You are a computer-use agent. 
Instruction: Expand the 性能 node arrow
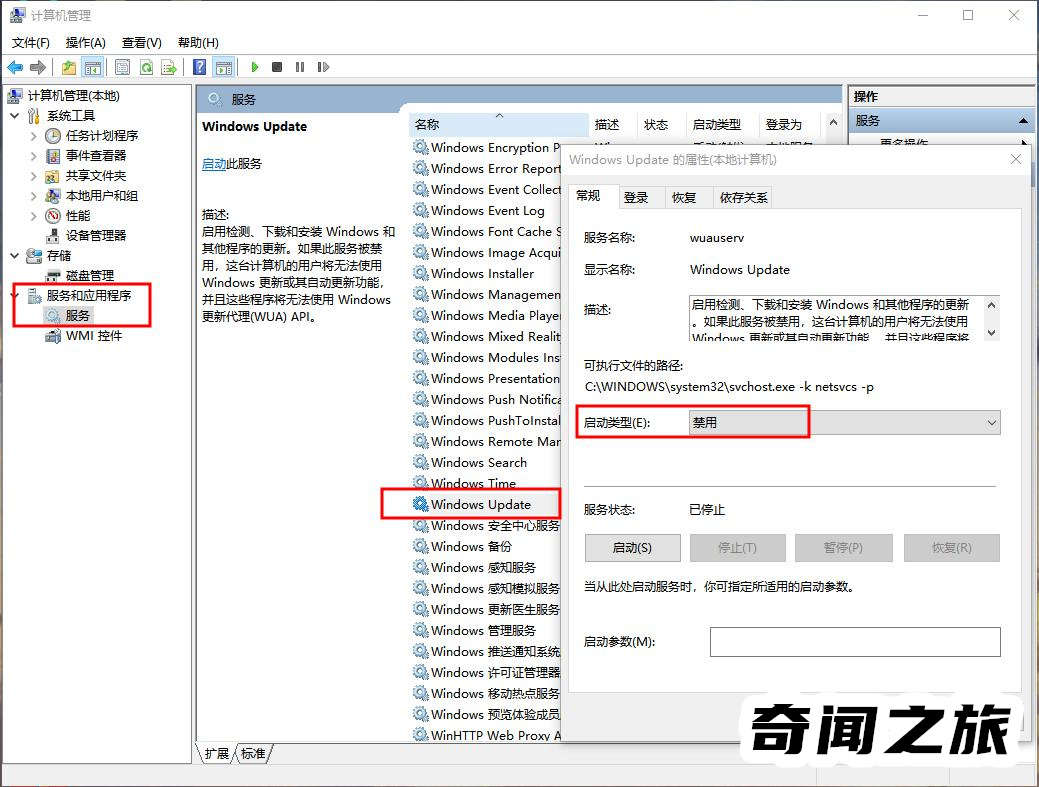(34, 215)
